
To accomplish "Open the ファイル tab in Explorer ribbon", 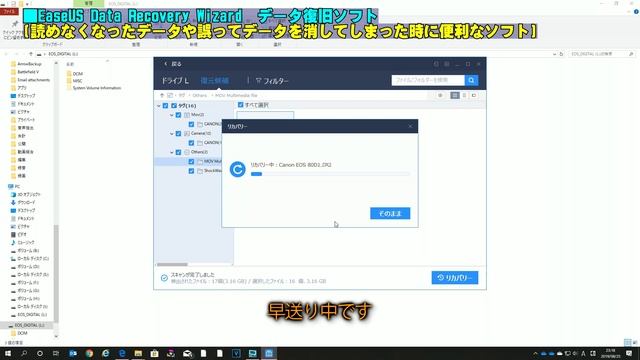I will pos(9,12).
